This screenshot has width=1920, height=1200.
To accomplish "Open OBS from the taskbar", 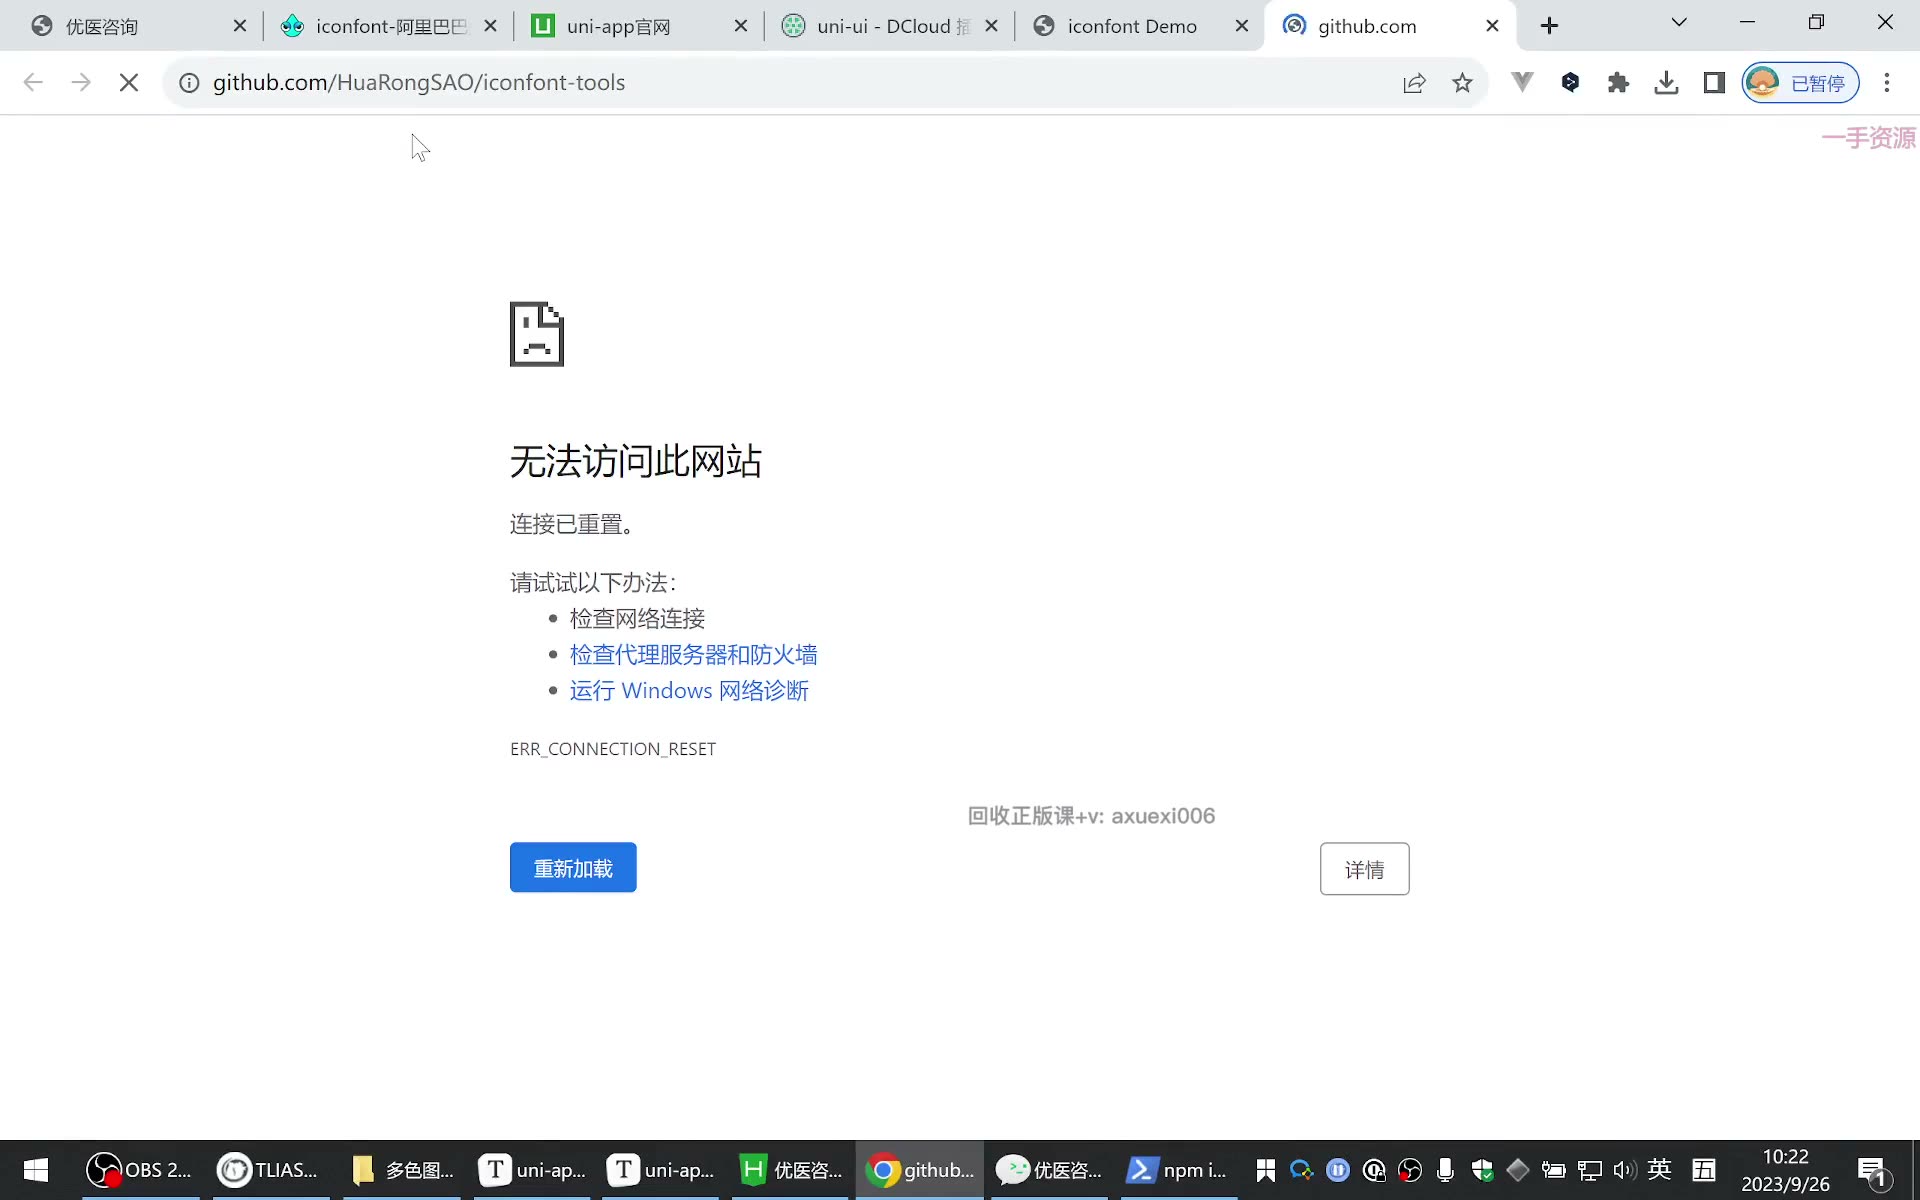I will (139, 1170).
